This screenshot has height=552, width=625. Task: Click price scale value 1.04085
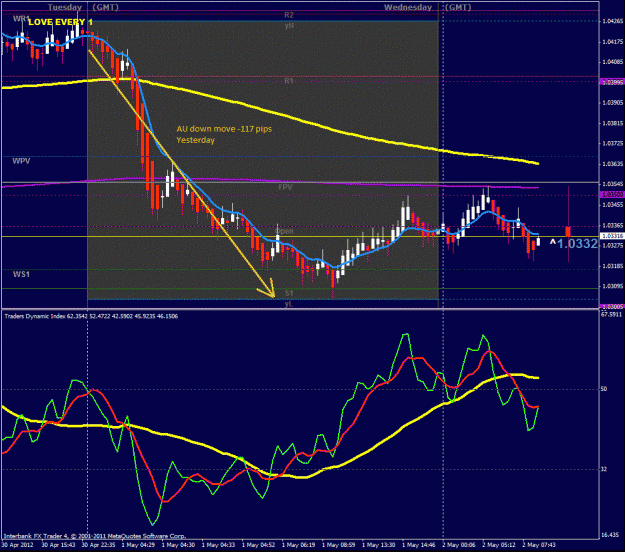click(612, 62)
